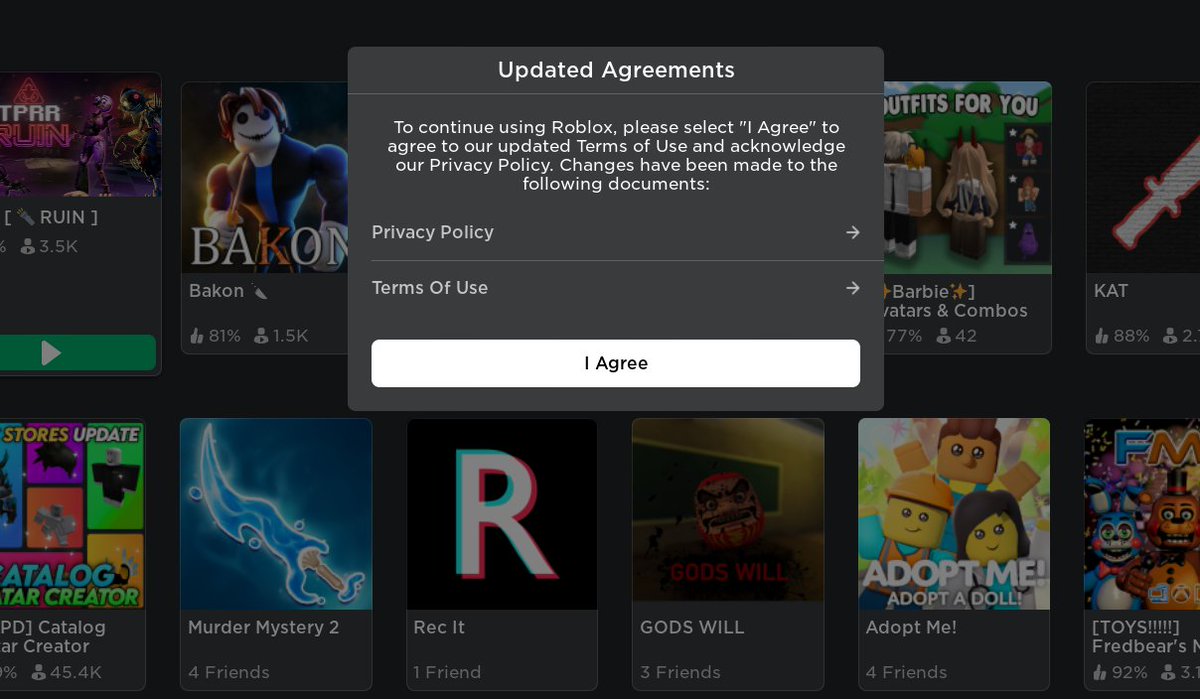Click the player icon beside RUIN's 3.5K
This screenshot has width=1200, height=699.
(x=28, y=246)
